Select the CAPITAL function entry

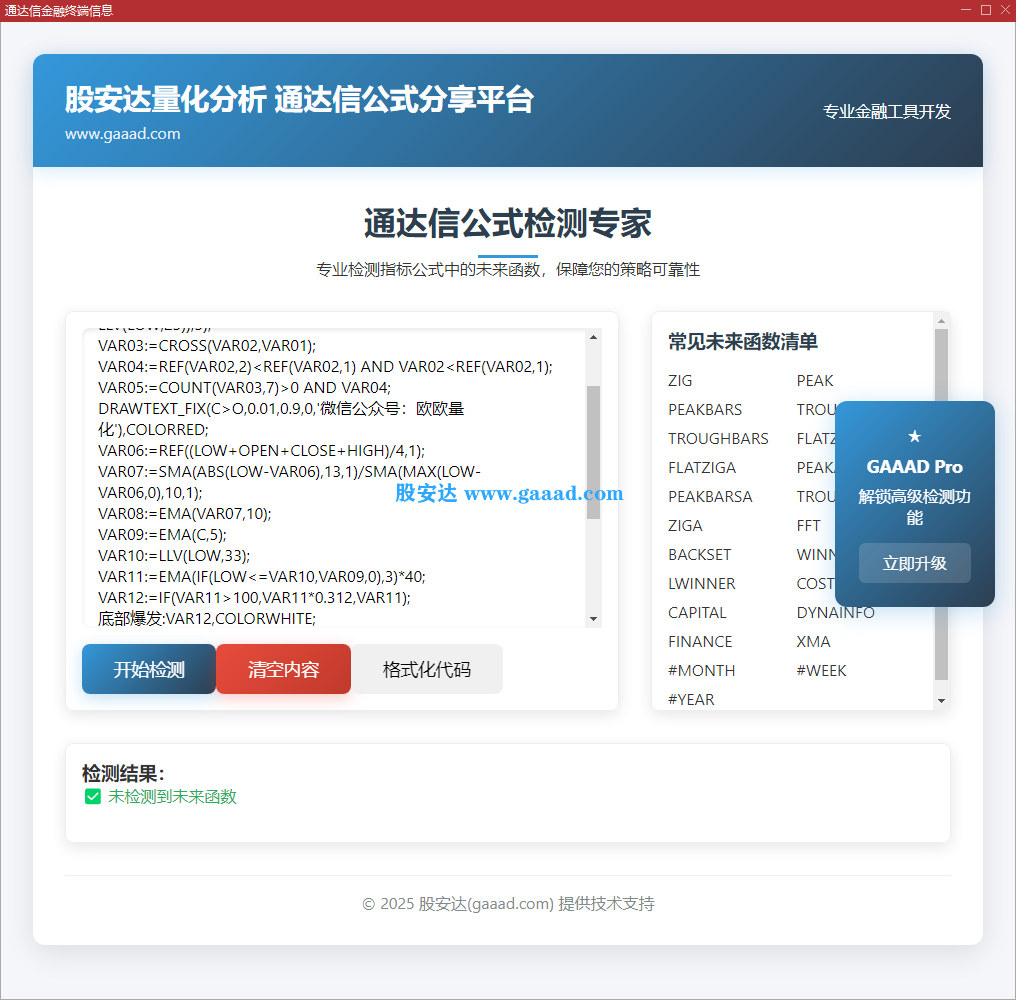click(x=697, y=613)
